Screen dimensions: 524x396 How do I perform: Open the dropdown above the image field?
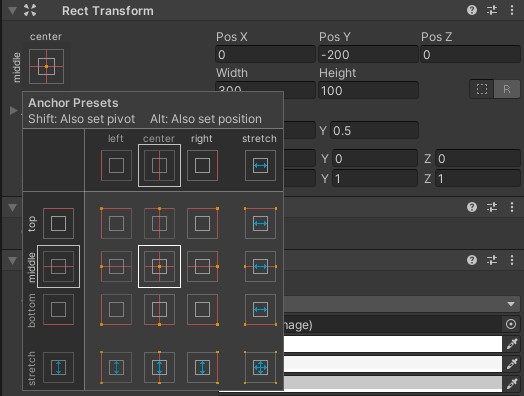tap(401, 304)
